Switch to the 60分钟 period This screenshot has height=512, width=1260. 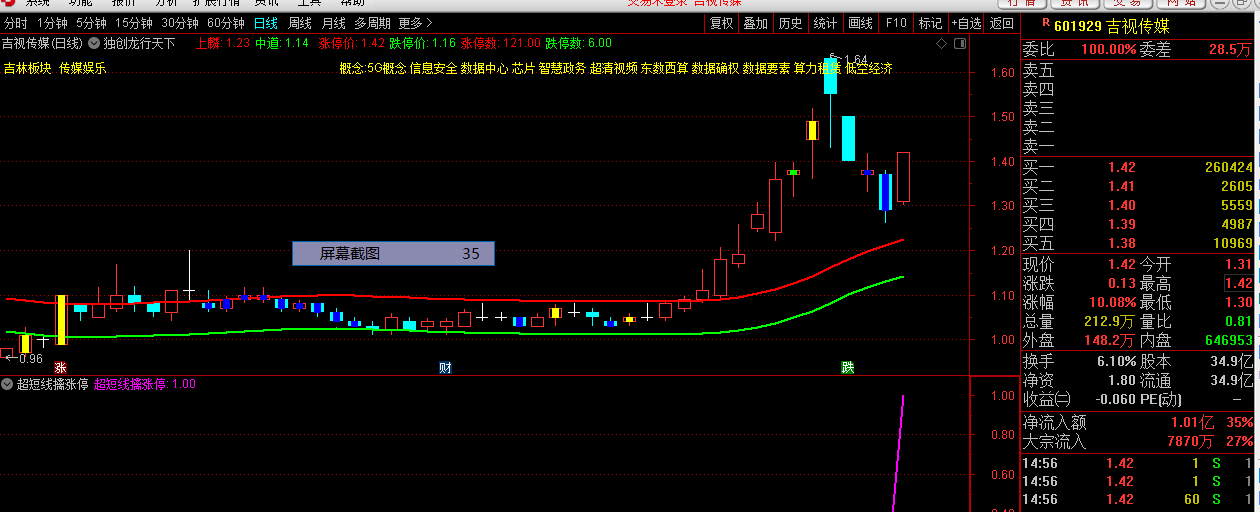point(226,23)
